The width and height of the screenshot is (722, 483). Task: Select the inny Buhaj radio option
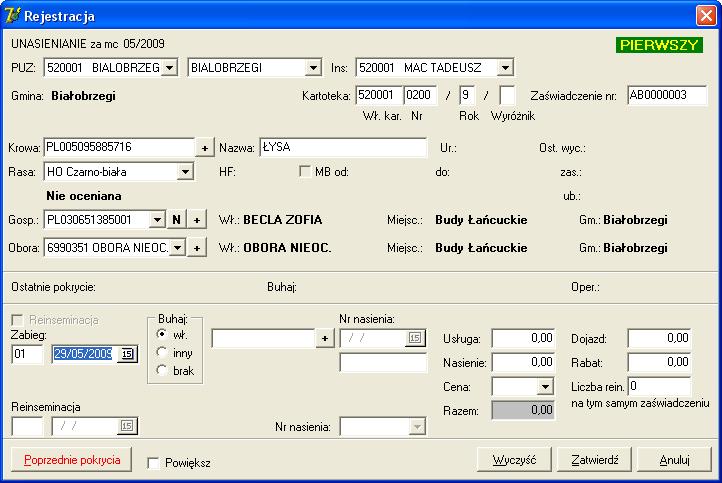tap(161, 353)
